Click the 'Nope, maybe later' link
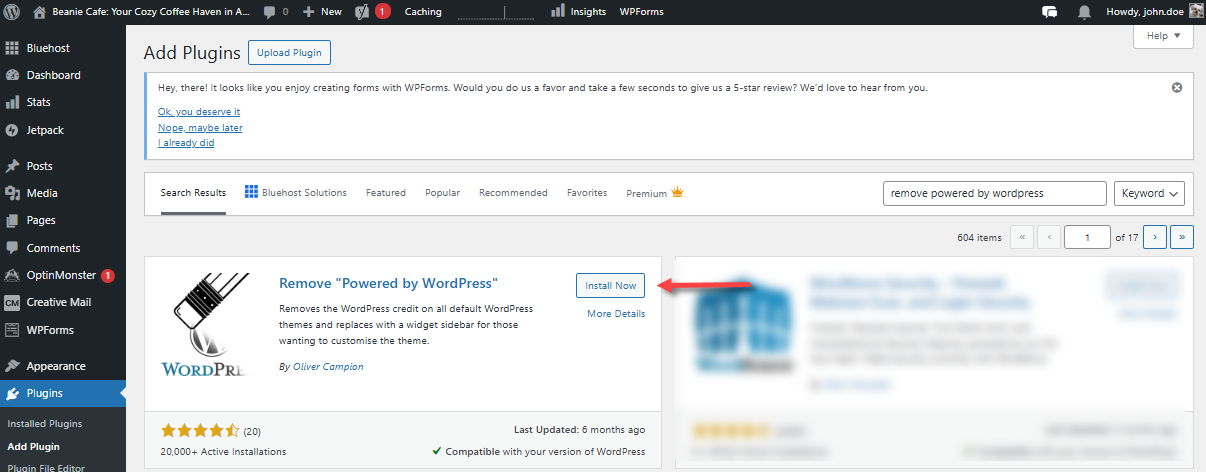 tap(200, 128)
